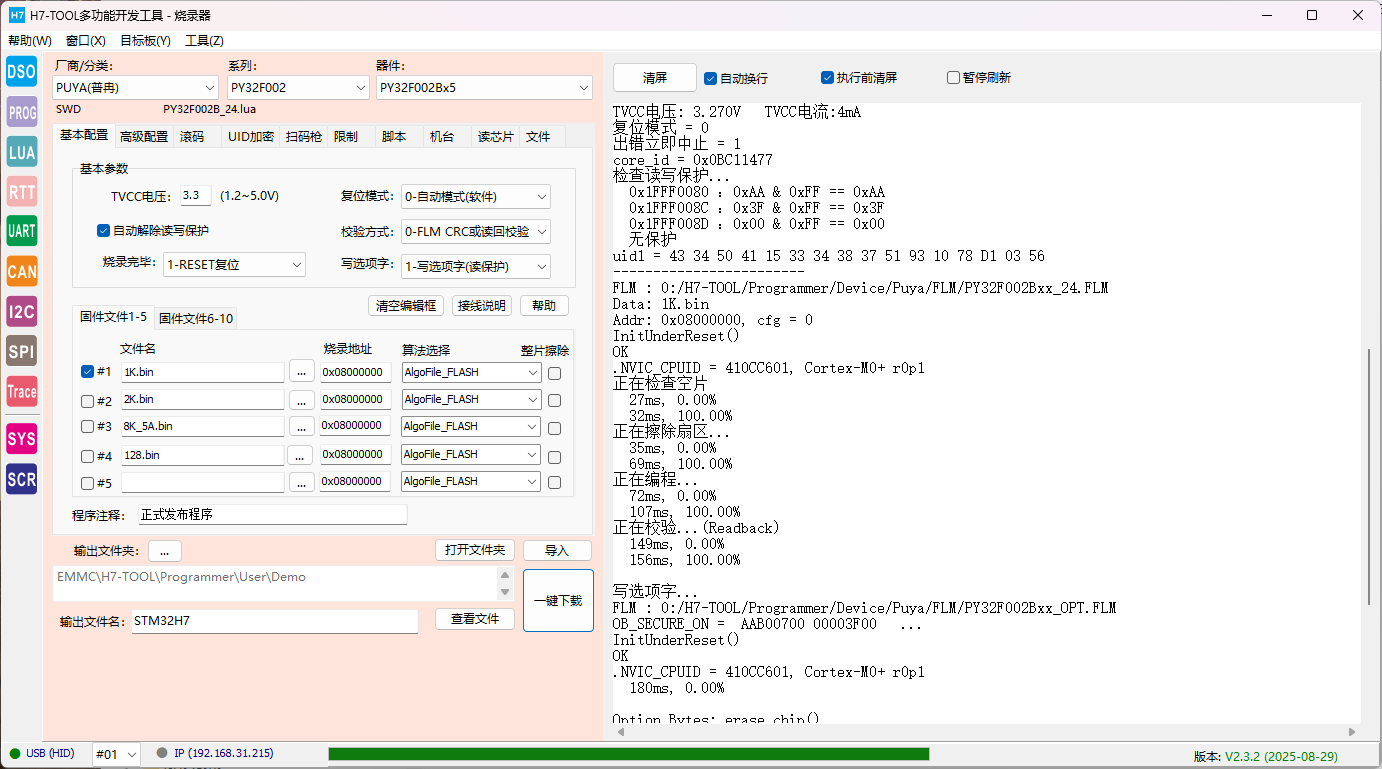Image resolution: width=1382 pixels, height=769 pixels.
Task: Open the 工具(Z) menu
Action: pyautogui.click(x=204, y=41)
